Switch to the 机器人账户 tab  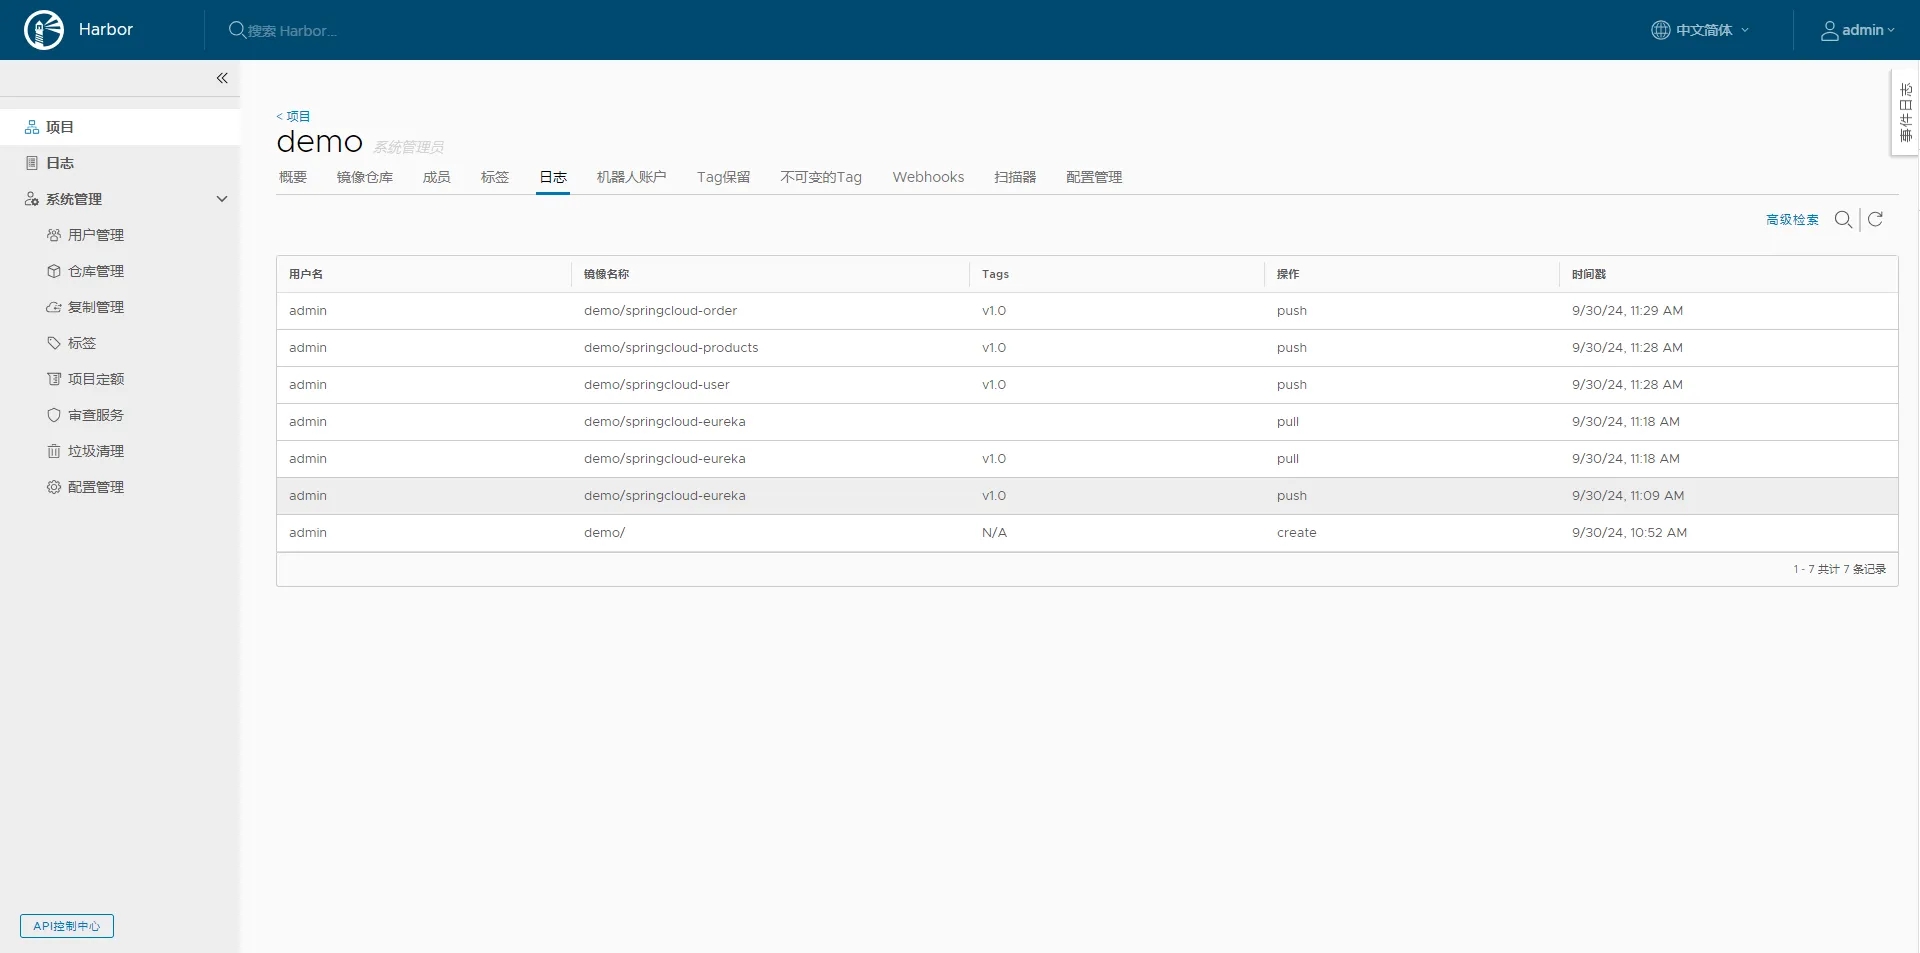tap(631, 177)
